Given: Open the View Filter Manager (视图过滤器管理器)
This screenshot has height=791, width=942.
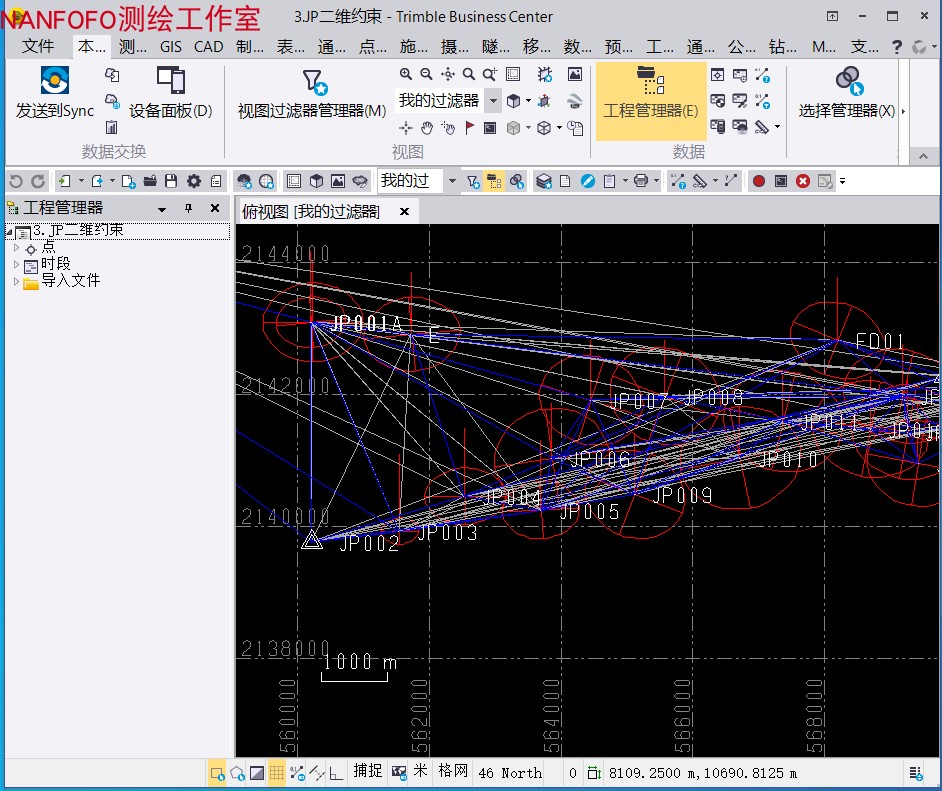Looking at the screenshot, I should [x=312, y=94].
